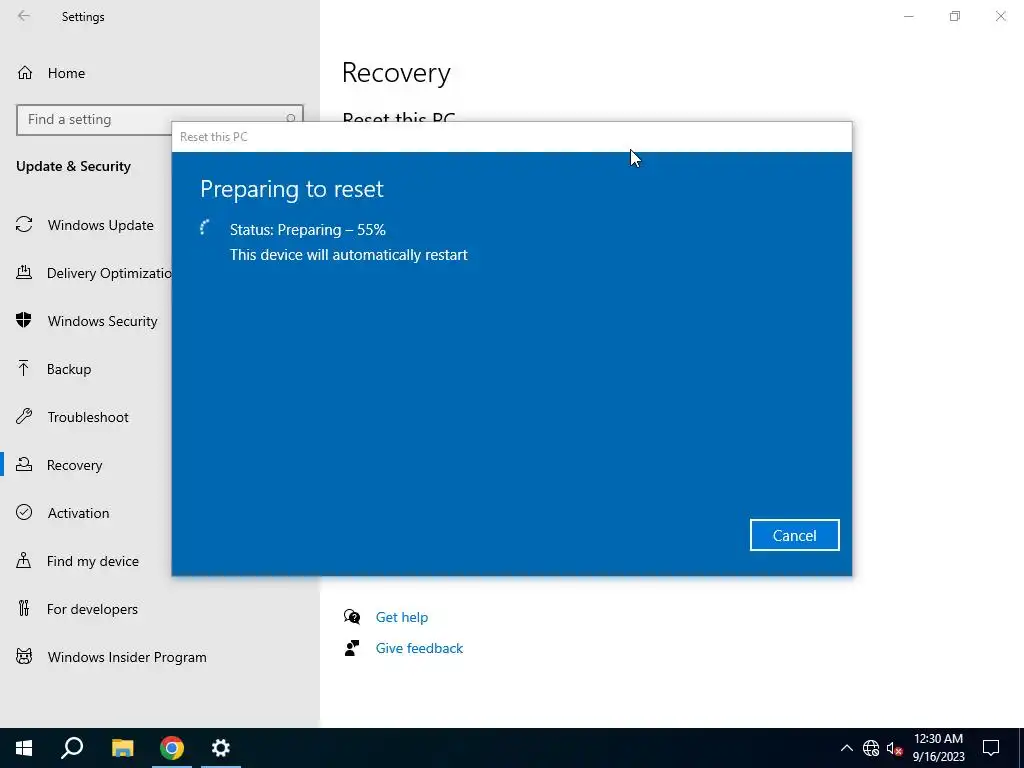Viewport: 1024px width, 768px height.
Task: Minimize the Settings window
Action: point(908,16)
